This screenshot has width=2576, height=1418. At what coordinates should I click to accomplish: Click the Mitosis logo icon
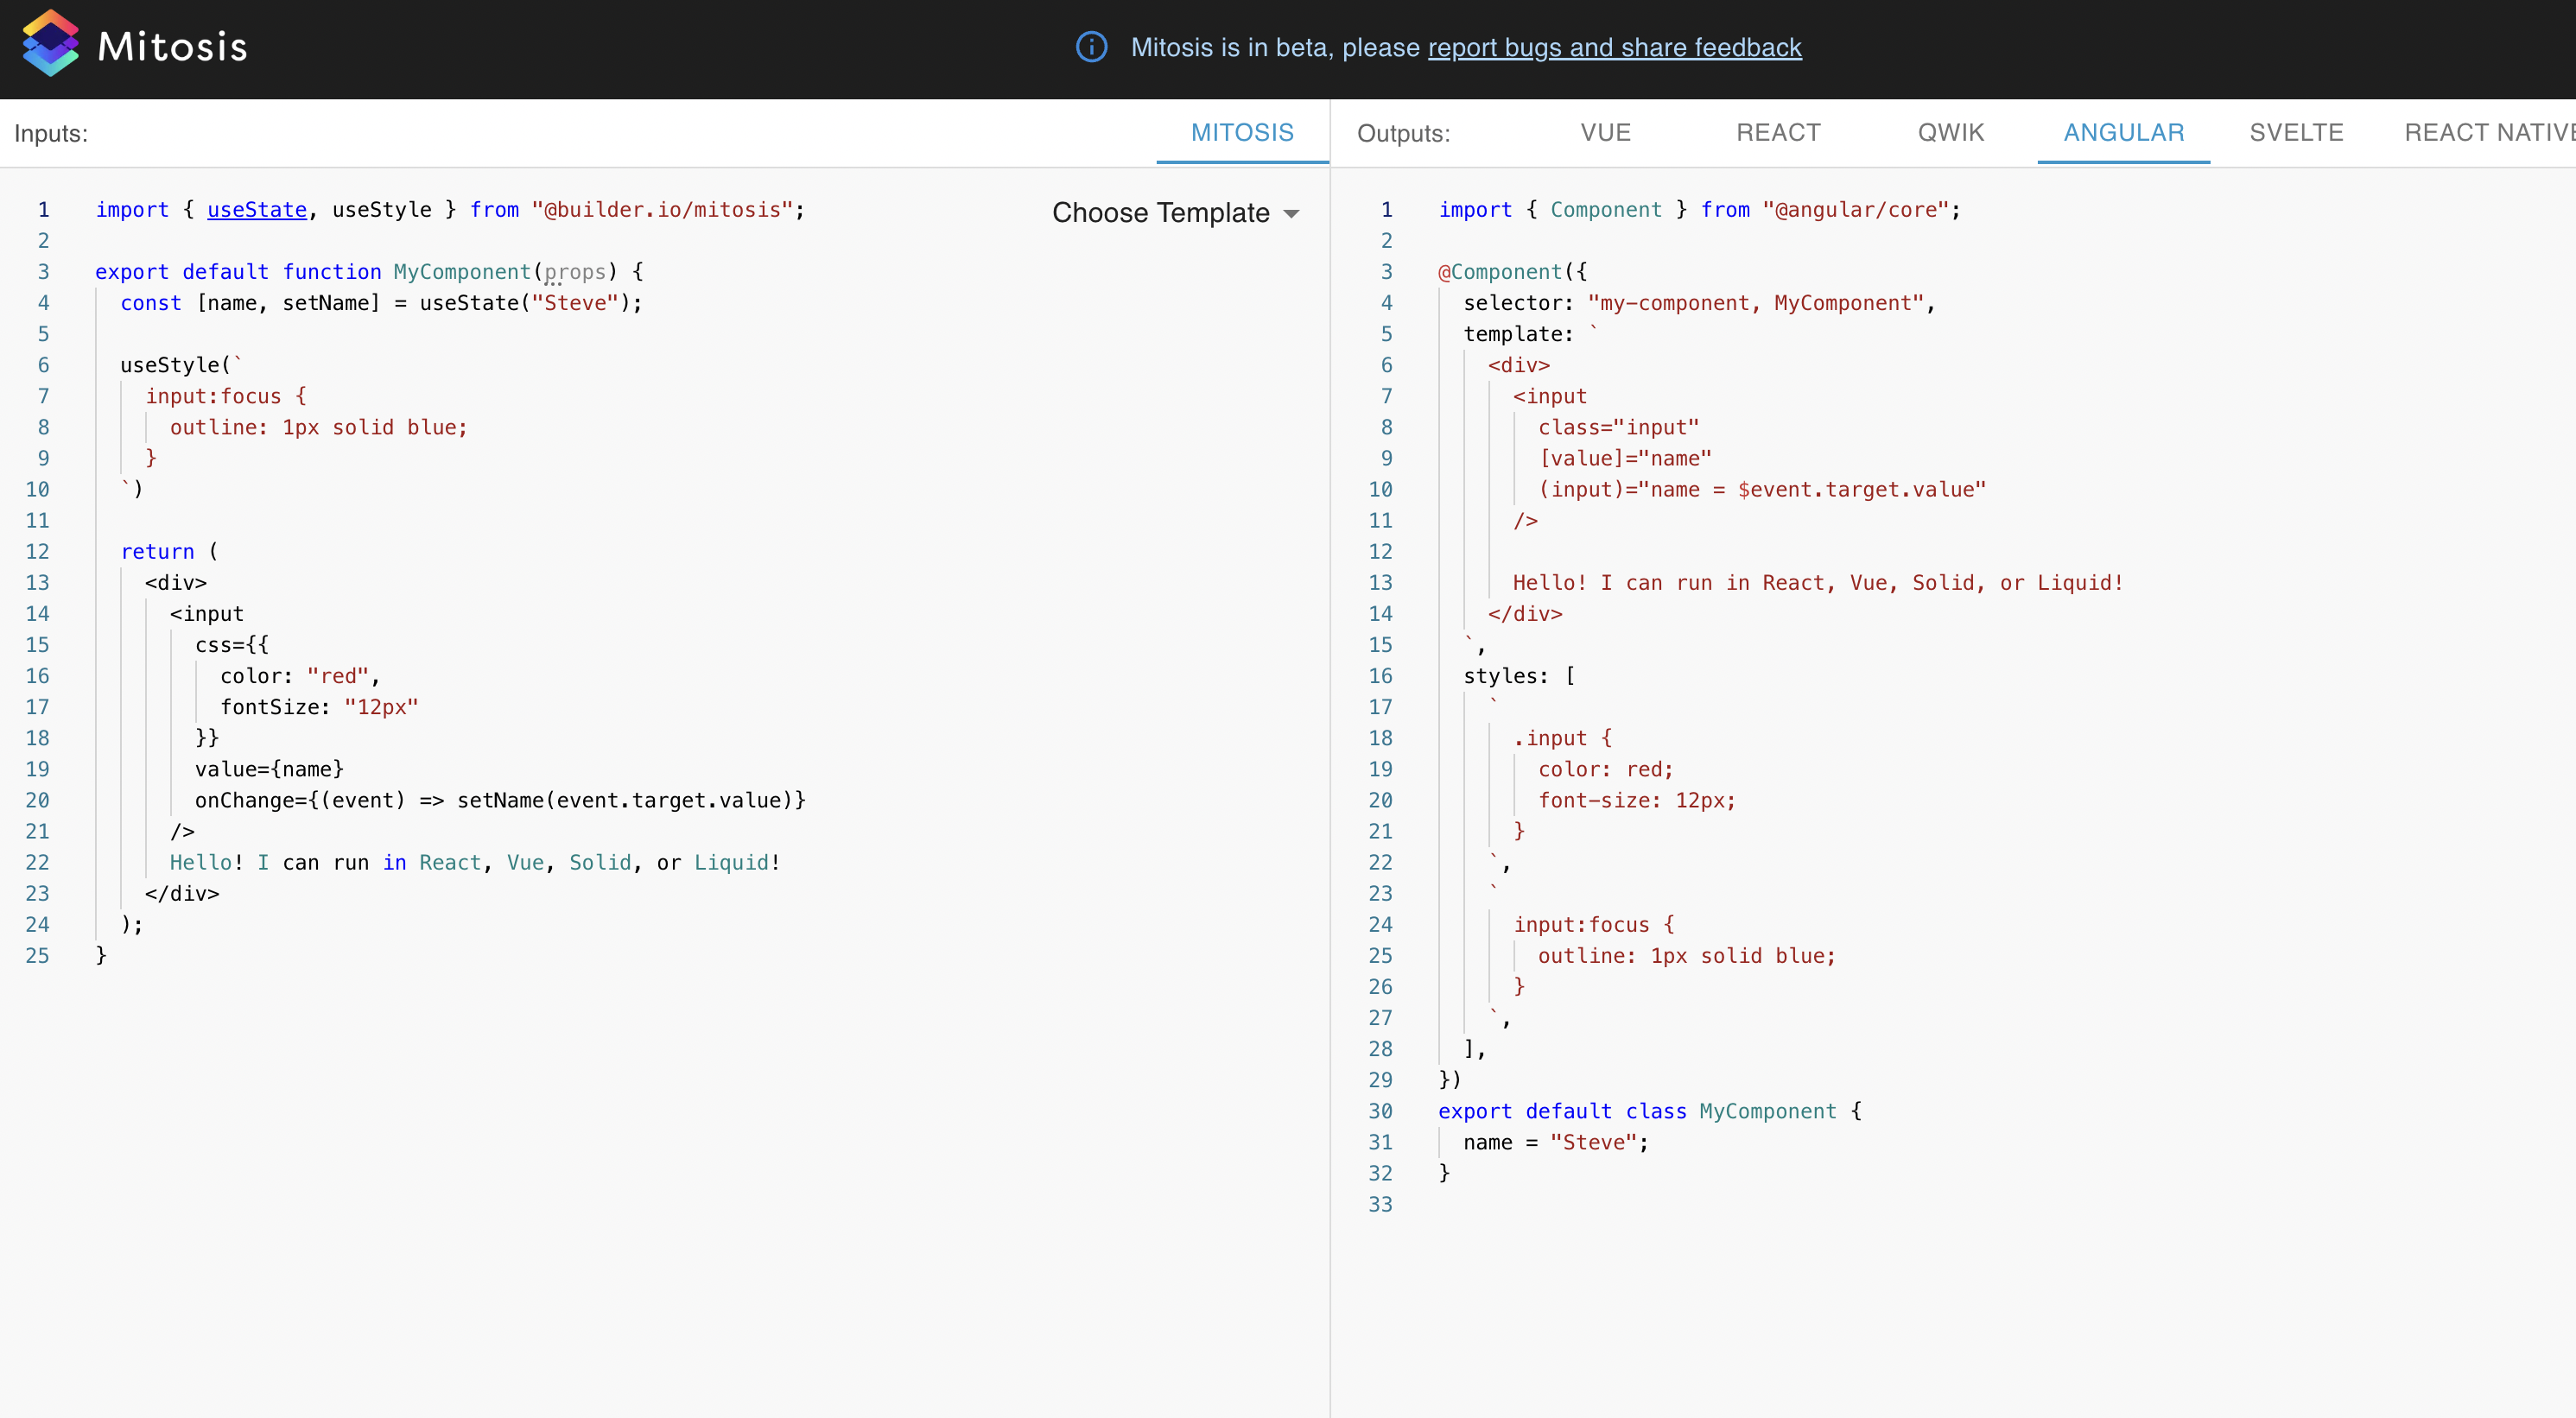52,44
